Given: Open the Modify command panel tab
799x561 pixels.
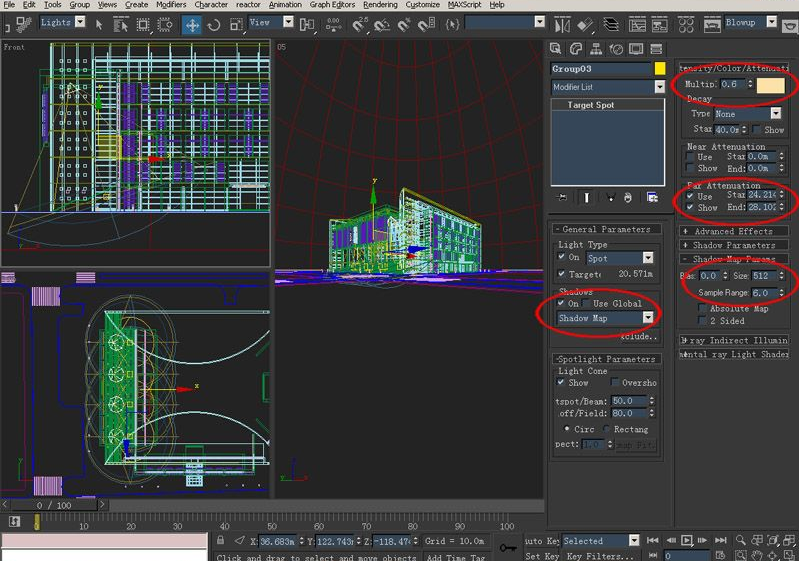Looking at the screenshot, I should [x=576, y=49].
